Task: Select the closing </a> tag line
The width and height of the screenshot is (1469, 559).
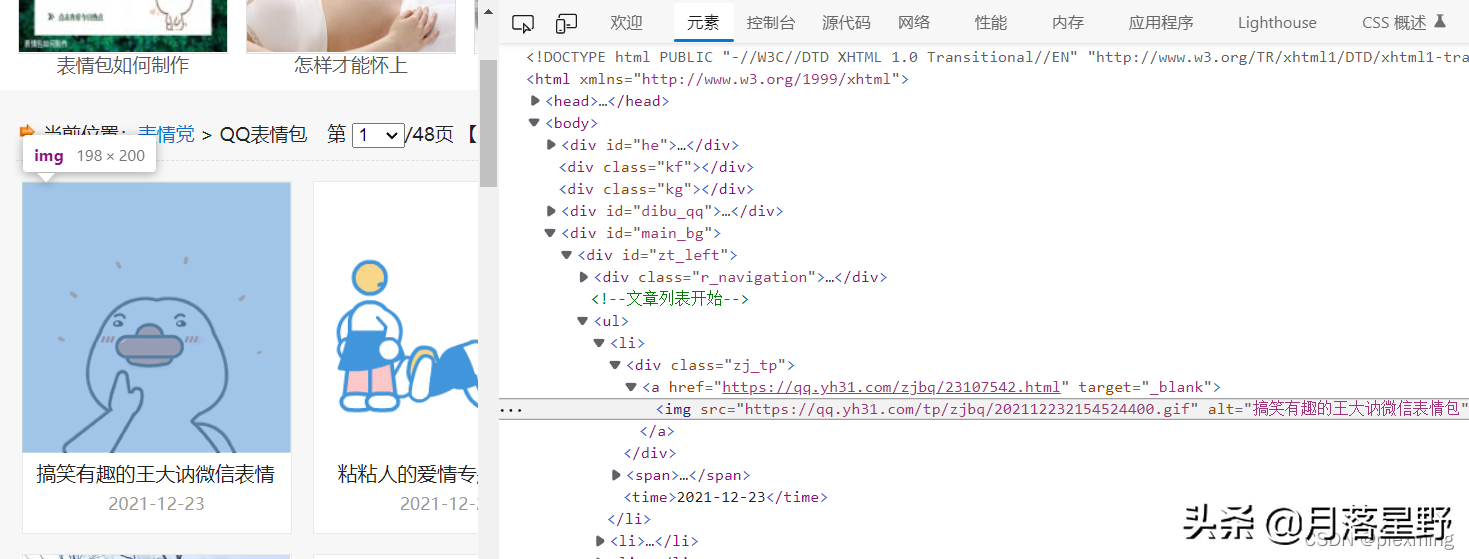Action: tap(657, 431)
